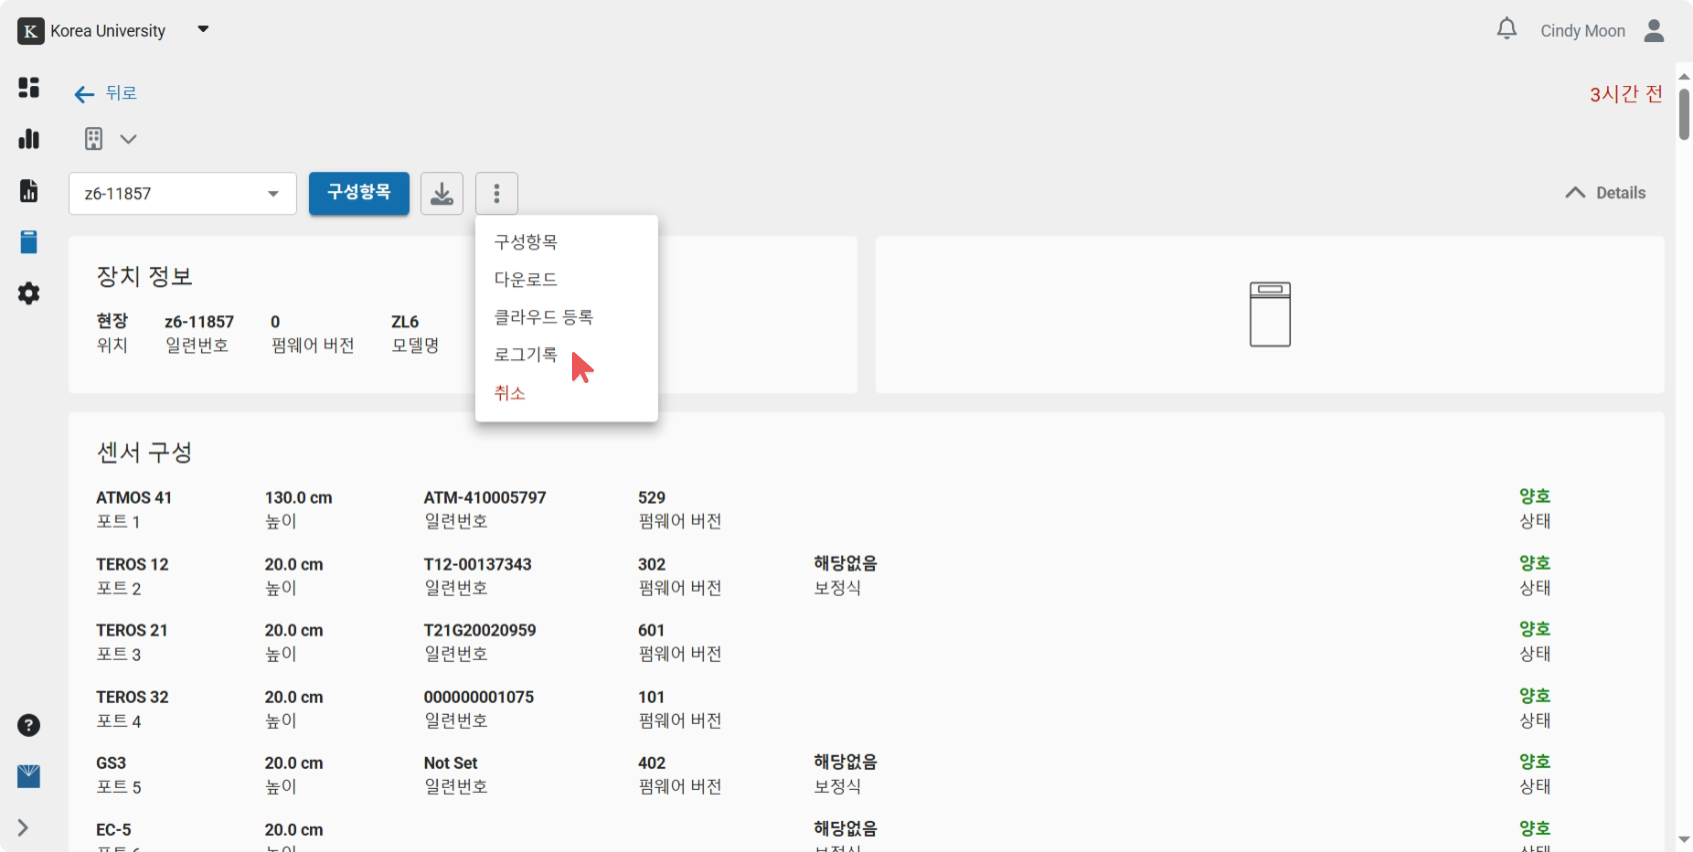Click the 센서 구성 heading
This screenshot has height=852, width=1693.
(x=144, y=452)
